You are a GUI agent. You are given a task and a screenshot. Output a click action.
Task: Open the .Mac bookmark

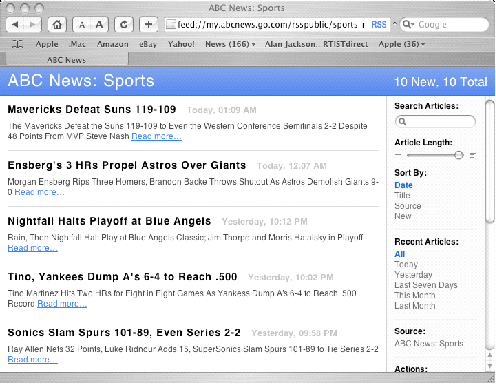coord(77,44)
